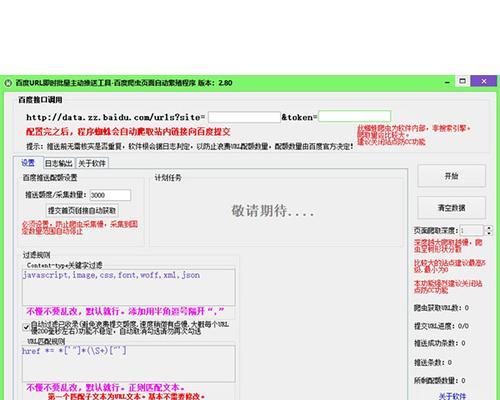Click the http://data.zz.baidu.com/urls?site= text
The width and height of the screenshot is (500, 400).
pyautogui.click(x=115, y=117)
